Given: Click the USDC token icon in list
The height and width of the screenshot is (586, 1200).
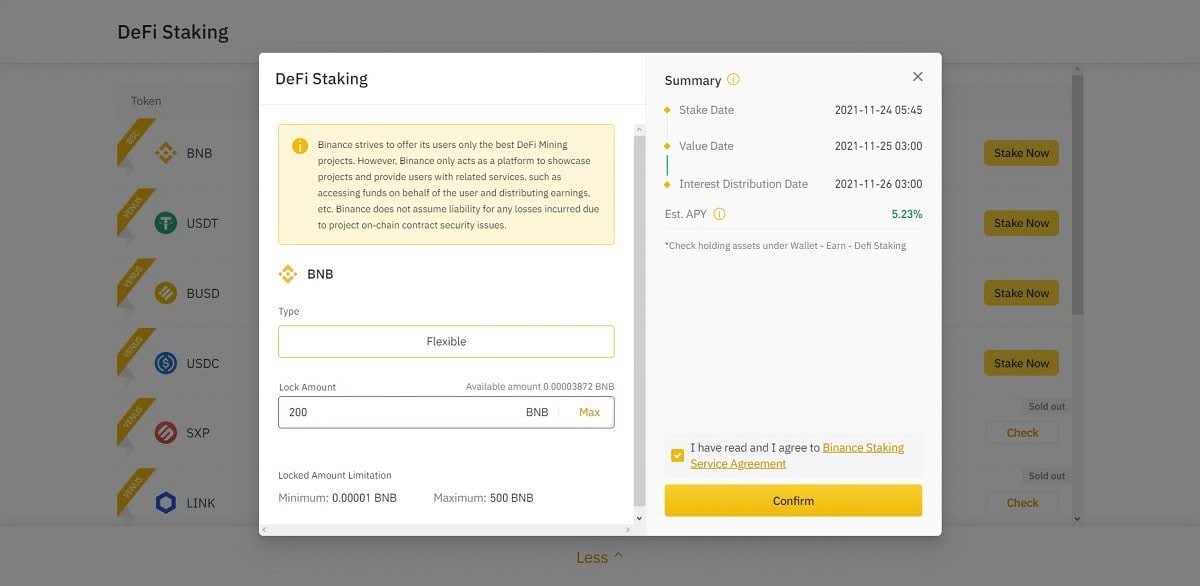Looking at the screenshot, I should (x=166, y=363).
